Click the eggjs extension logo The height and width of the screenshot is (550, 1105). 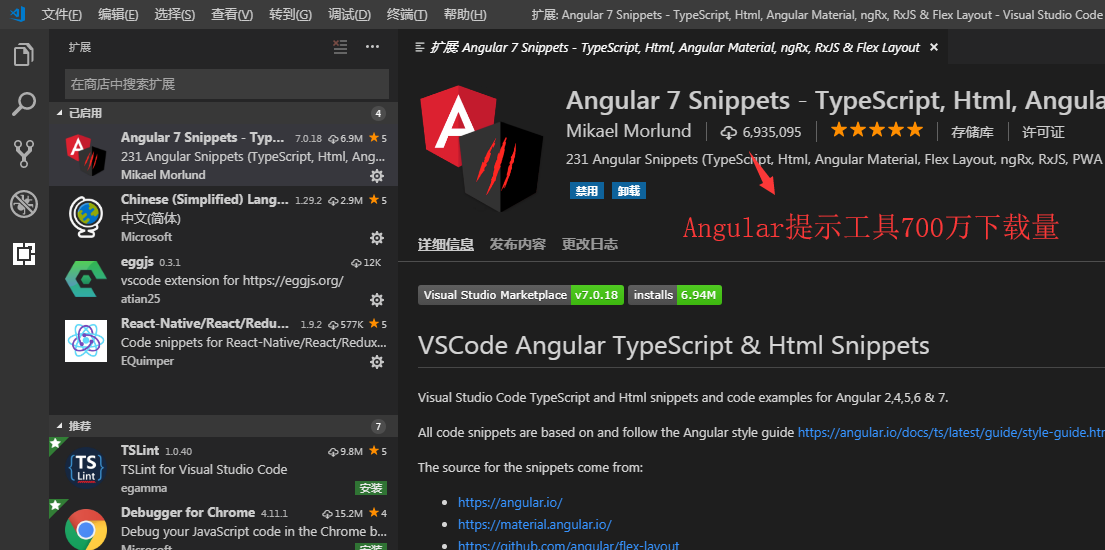86,279
